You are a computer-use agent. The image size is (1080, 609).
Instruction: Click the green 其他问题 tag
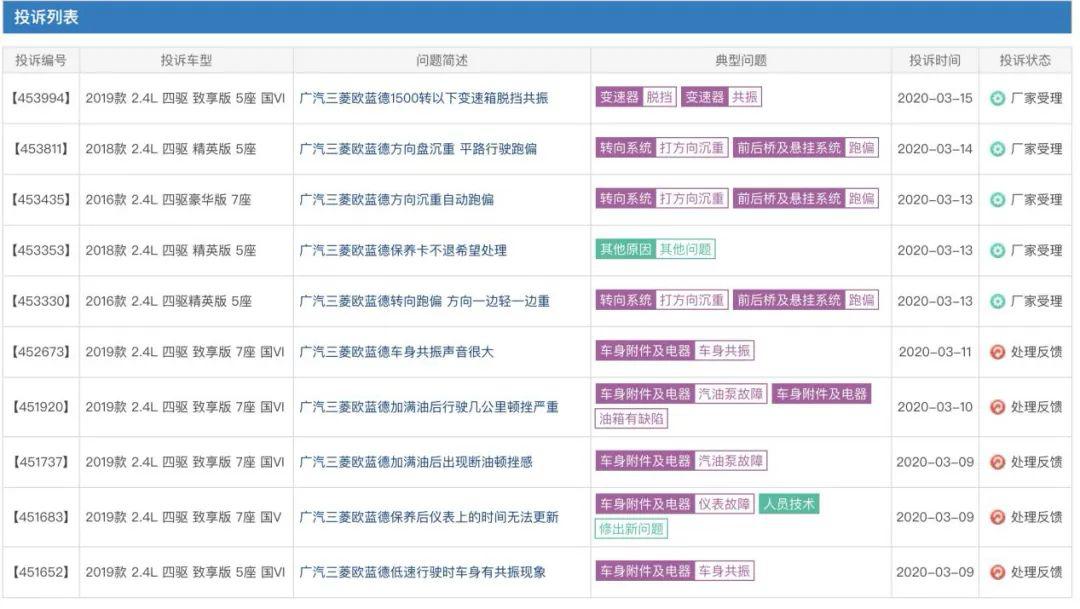[x=685, y=249]
